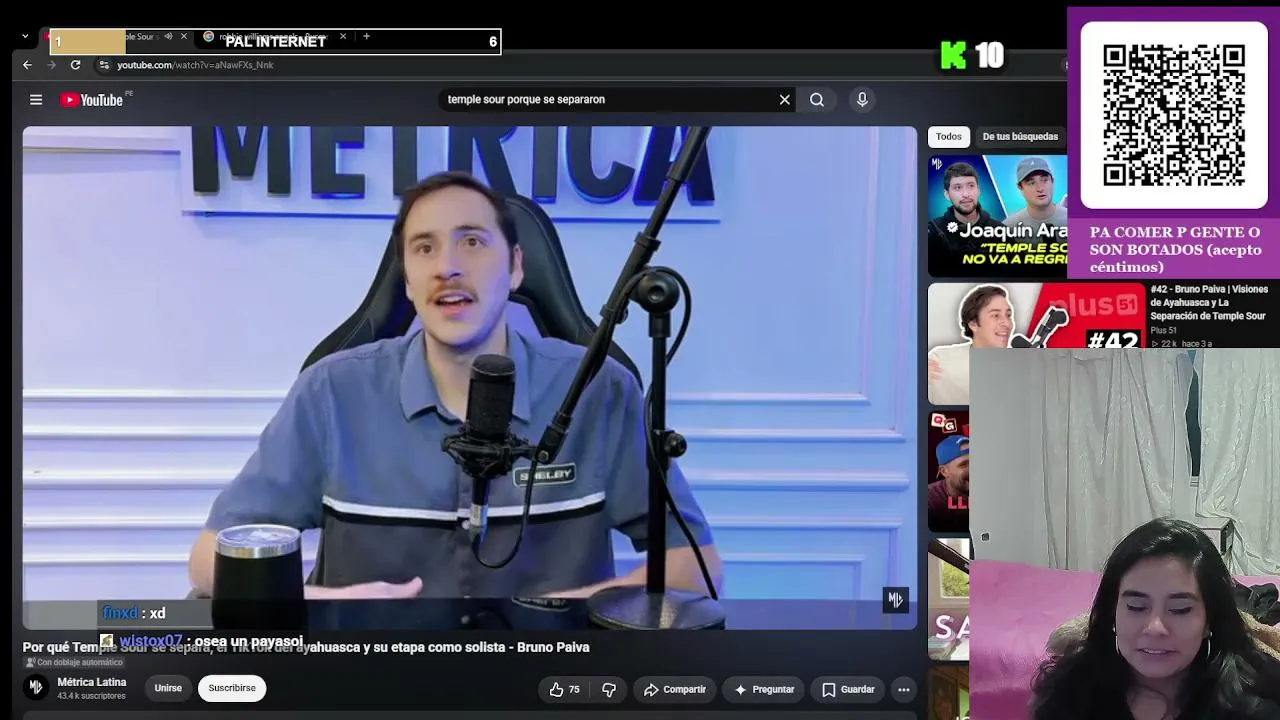Open the tab search dropdown arrow

(25, 37)
